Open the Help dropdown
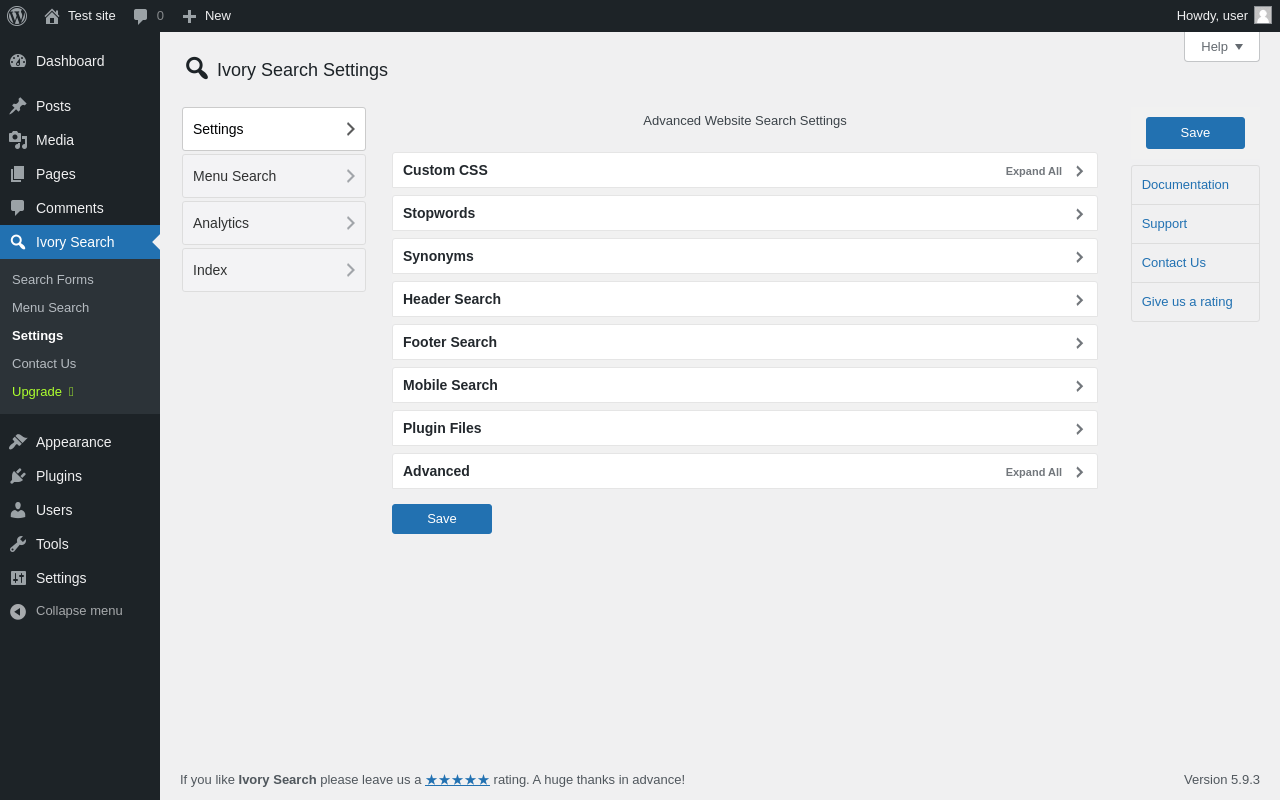Viewport: 1280px width, 800px height. (x=1222, y=47)
